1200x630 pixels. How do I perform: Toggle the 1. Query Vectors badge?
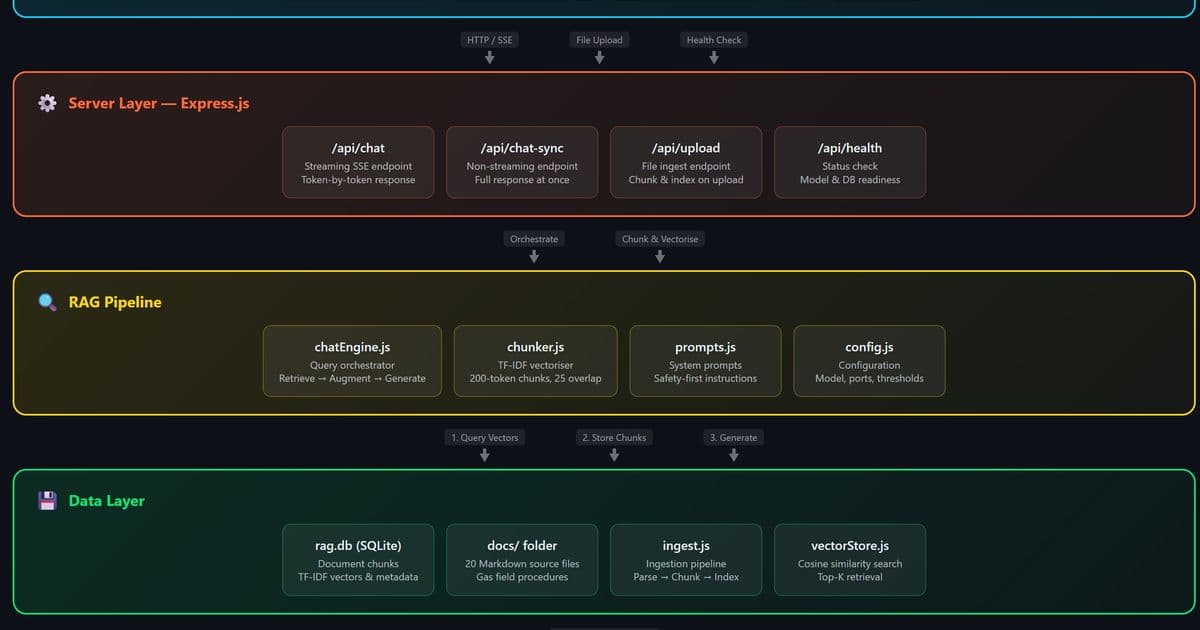pyautogui.click(x=485, y=437)
